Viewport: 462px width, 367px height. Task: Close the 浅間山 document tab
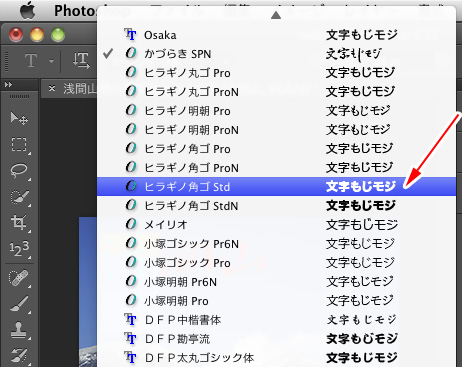click(52, 89)
